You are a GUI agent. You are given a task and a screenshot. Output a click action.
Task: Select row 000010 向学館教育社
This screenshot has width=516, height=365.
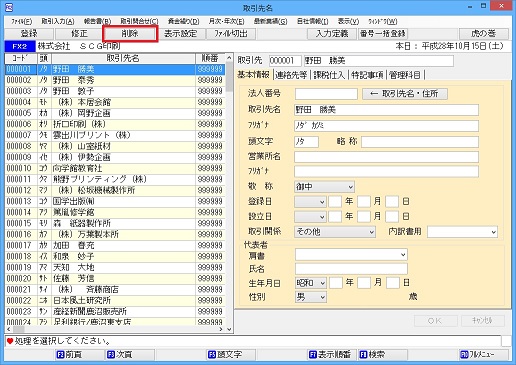(x=115, y=168)
